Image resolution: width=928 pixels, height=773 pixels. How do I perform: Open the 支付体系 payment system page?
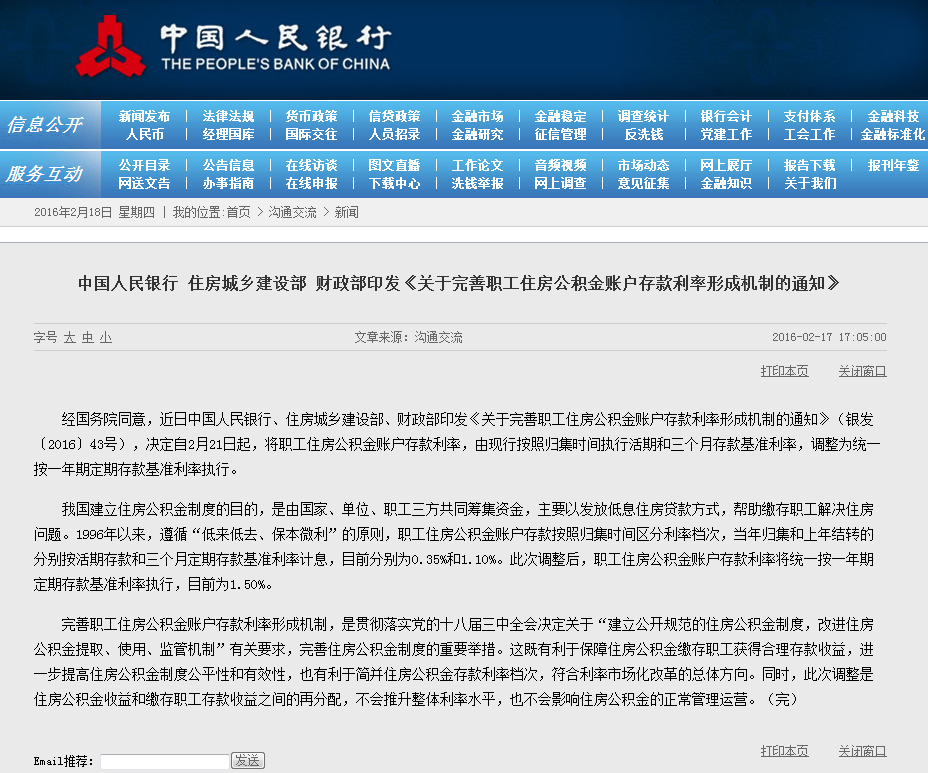pos(808,114)
